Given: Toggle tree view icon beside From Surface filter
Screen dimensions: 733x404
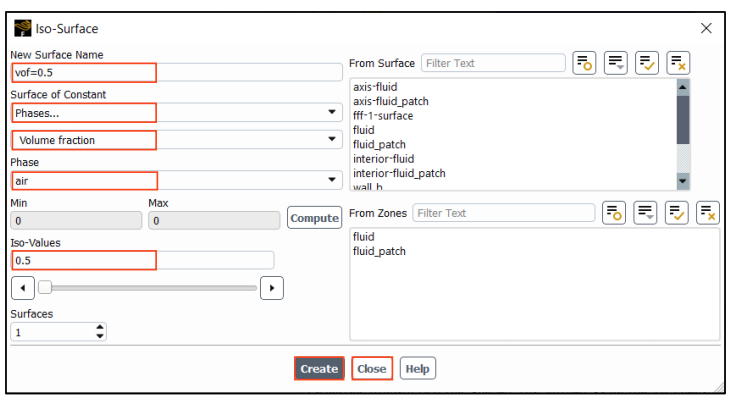Looking at the screenshot, I should pyautogui.click(x=584, y=63).
